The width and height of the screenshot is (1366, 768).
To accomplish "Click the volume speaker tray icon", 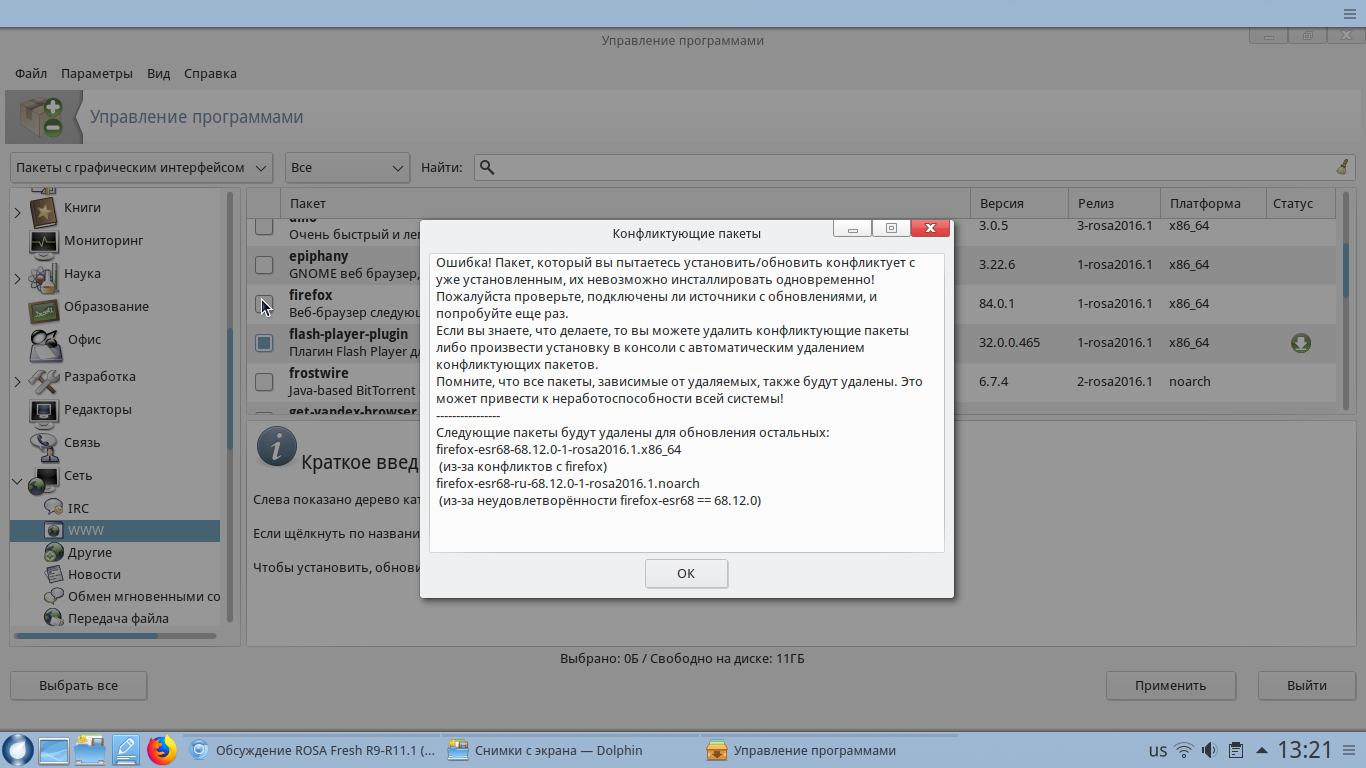I will tap(1209, 750).
